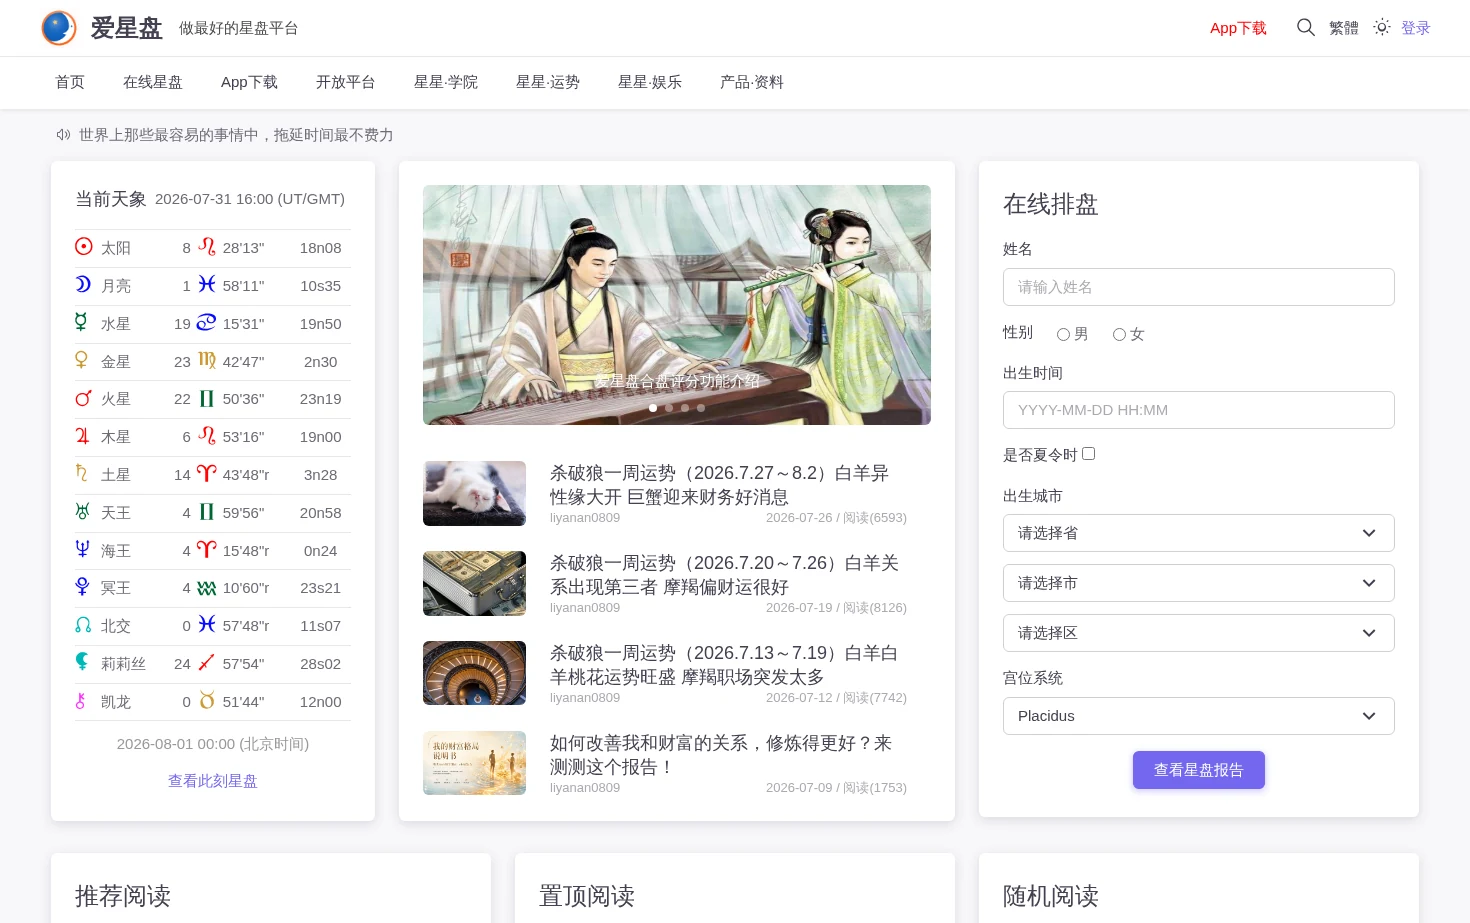
Task: Open the white cat article thumbnail
Action: pyautogui.click(x=474, y=493)
